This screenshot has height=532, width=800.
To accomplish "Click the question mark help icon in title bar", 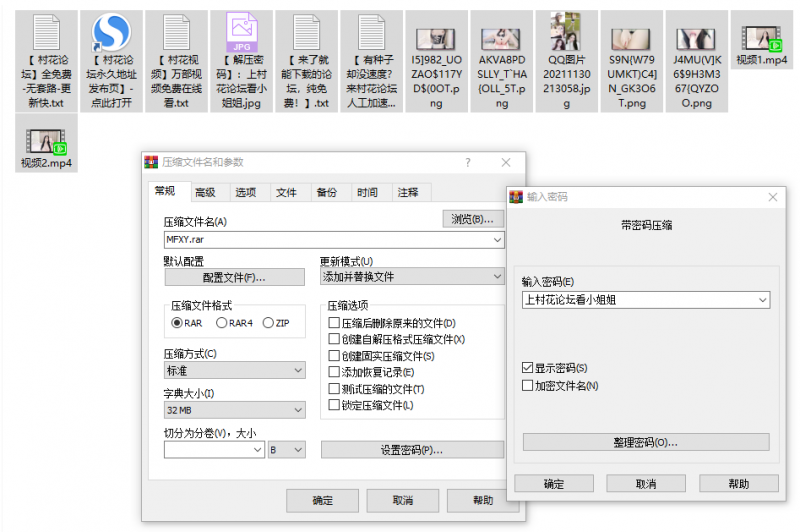I will pyautogui.click(x=467, y=163).
